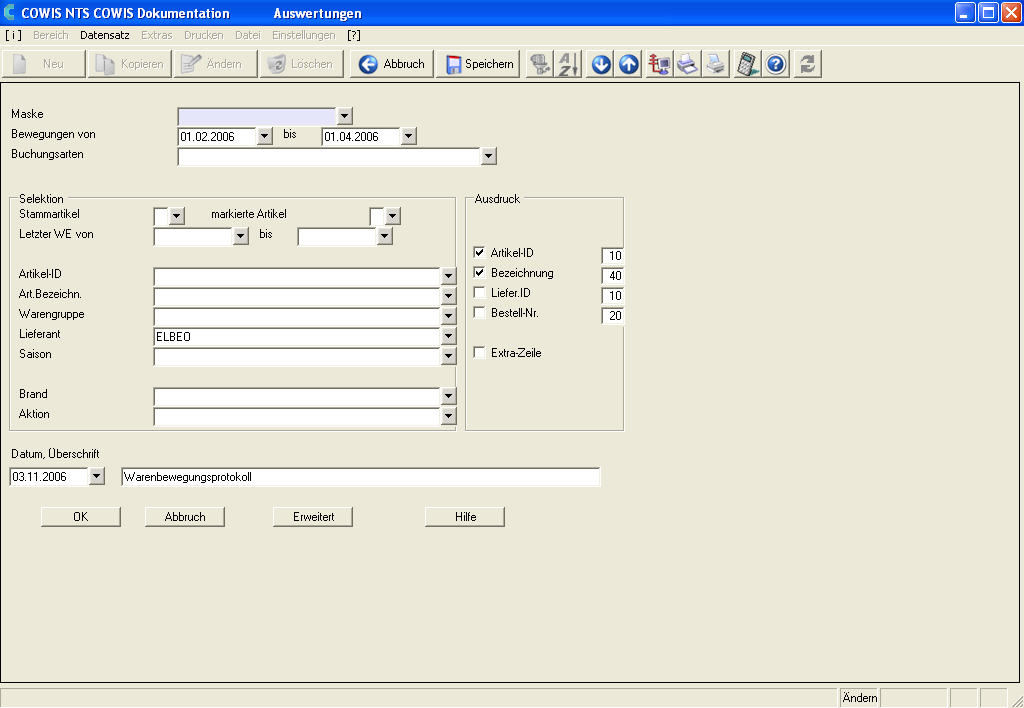Click the blue down arrow toolbar icon
Screen dimensions: 1024x708
point(601,64)
